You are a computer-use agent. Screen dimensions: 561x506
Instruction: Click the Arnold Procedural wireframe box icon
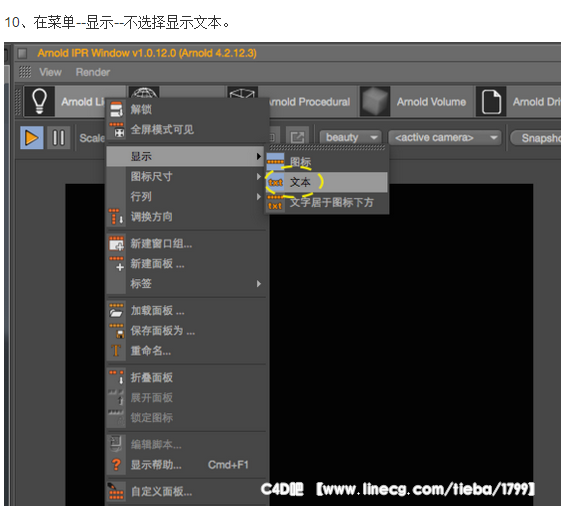tap(242, 93)
